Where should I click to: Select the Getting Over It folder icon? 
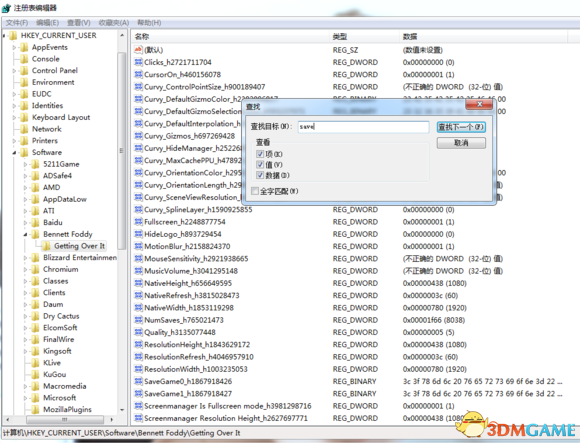point(47,246)
